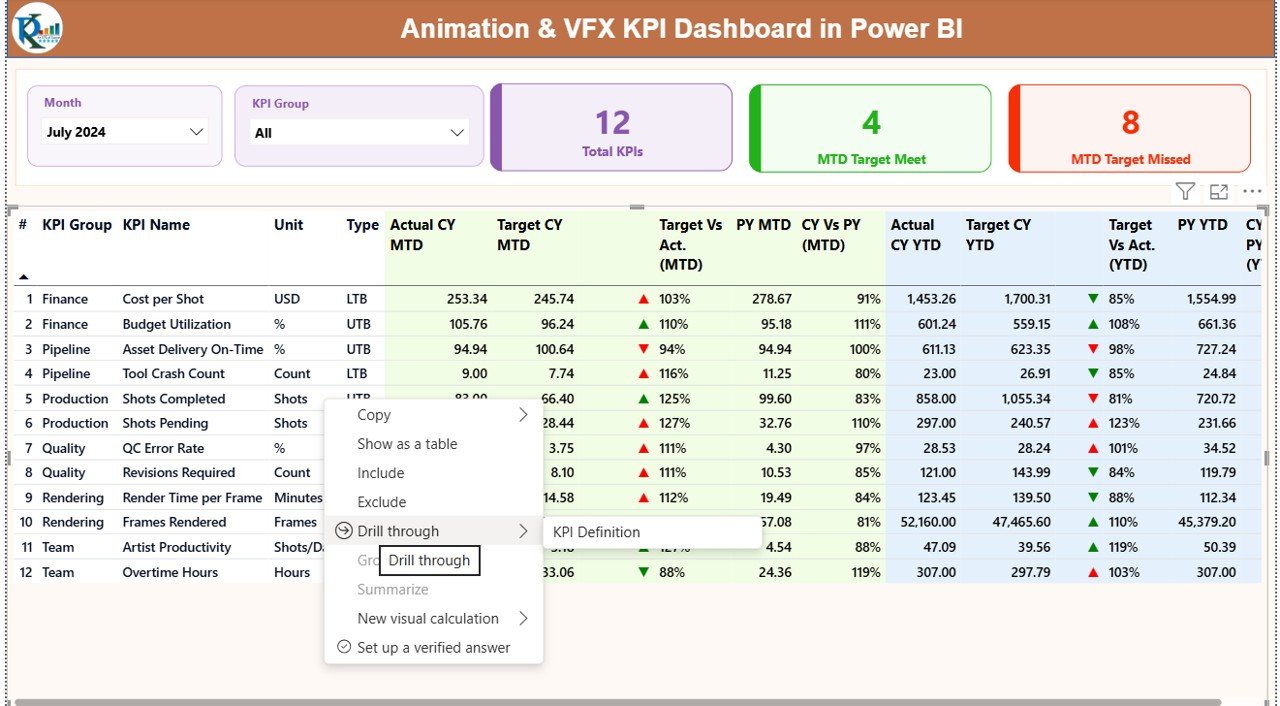Choose KPI Definition drill-through page
Image resolution: width=1280 pixels, height=706 pixels.
(596, 531)
